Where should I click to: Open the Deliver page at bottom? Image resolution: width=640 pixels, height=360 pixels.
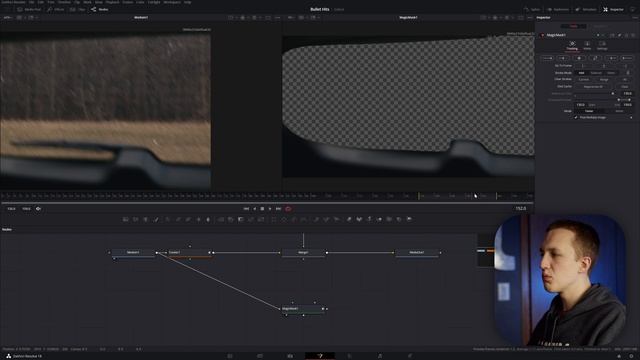[x=410, y=356]
